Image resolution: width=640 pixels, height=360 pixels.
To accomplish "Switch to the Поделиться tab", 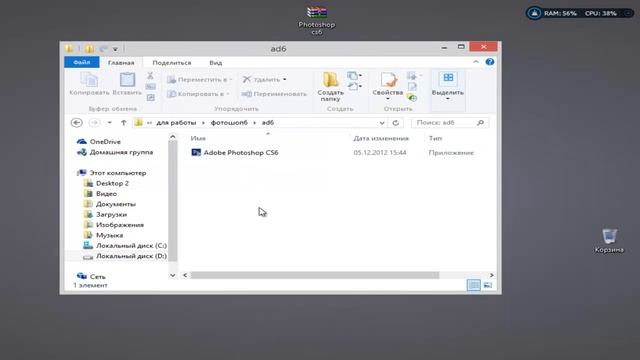I will coord(172,62).
